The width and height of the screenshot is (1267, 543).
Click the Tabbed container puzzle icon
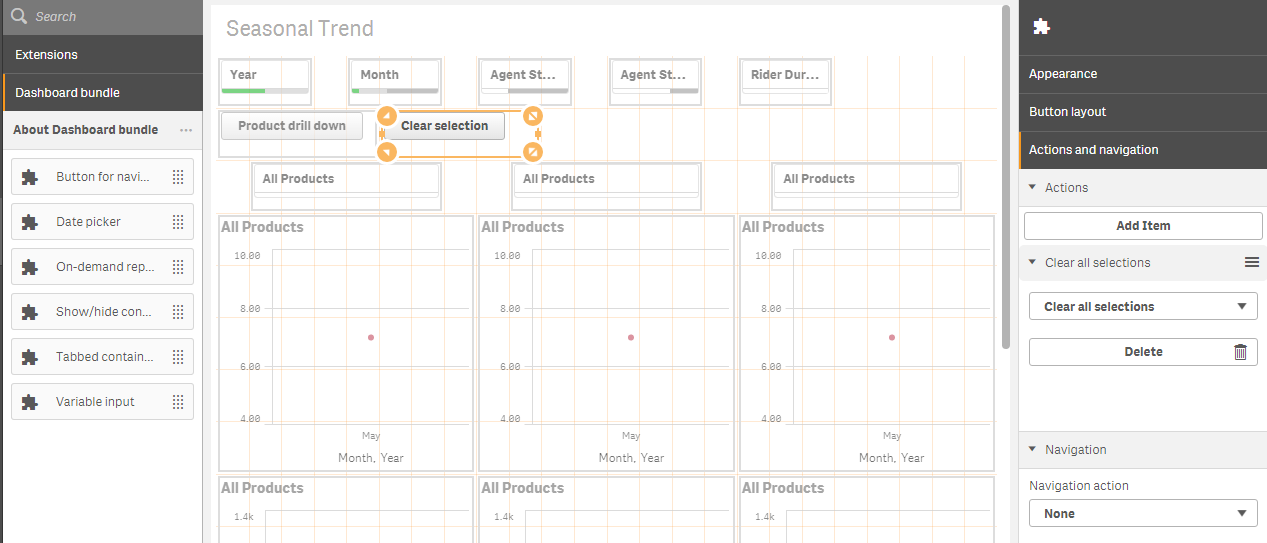[30, 357]
